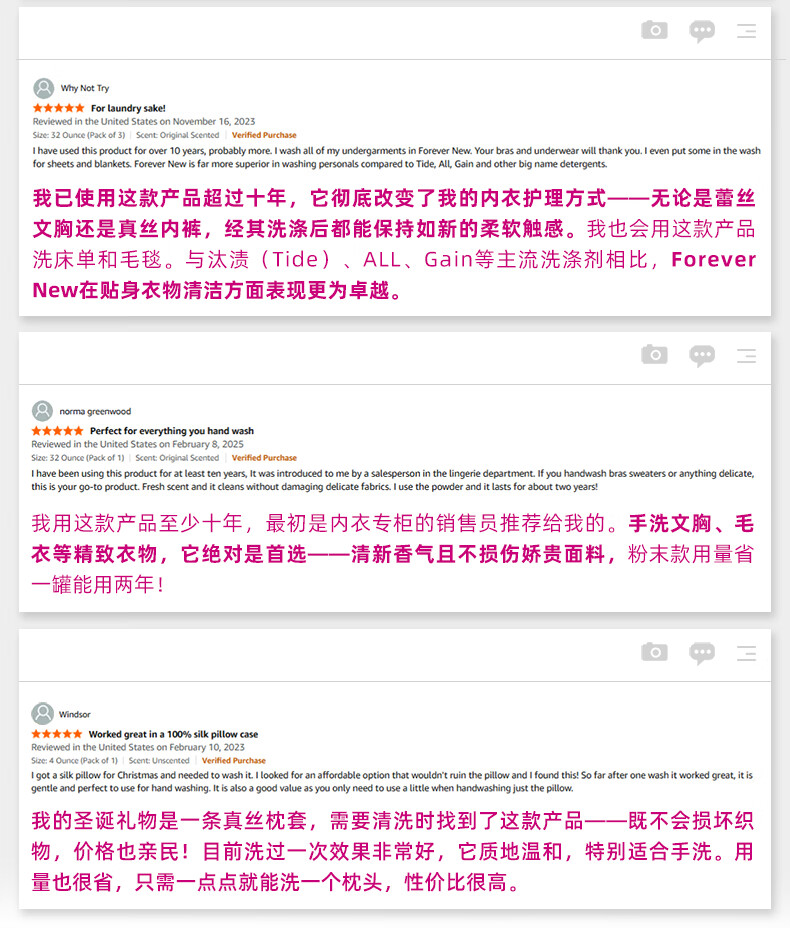Open the comment bubble above Windsor's review
Image resolution: width=790 pixels, height=928 pixels.
[x=702, y=653]
